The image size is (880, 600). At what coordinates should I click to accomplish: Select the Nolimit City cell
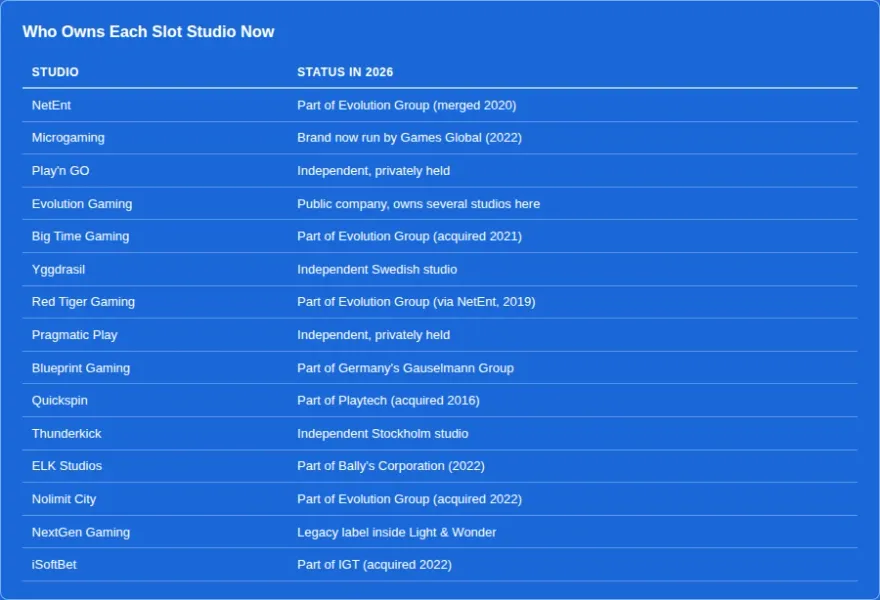[64, 499]
